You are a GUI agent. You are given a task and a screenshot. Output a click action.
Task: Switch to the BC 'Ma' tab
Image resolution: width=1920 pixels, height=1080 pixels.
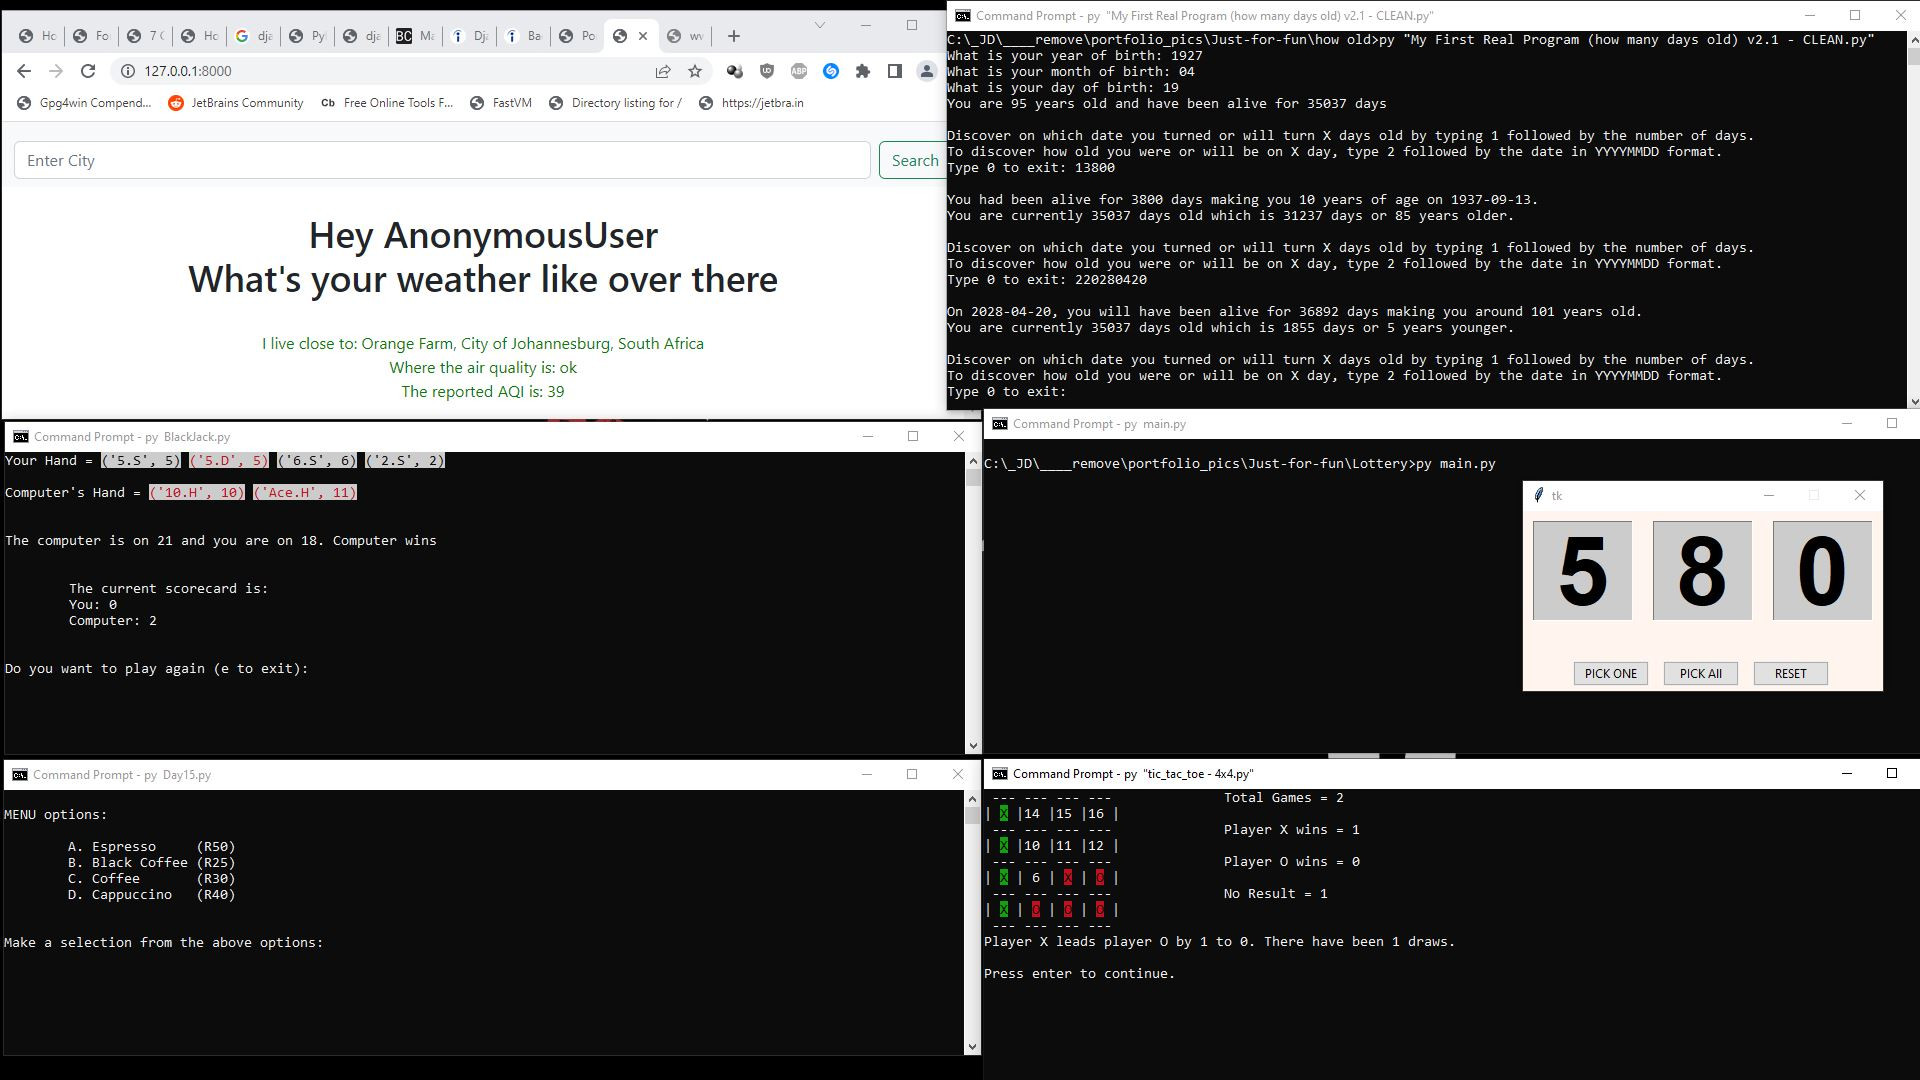(415, 36)
